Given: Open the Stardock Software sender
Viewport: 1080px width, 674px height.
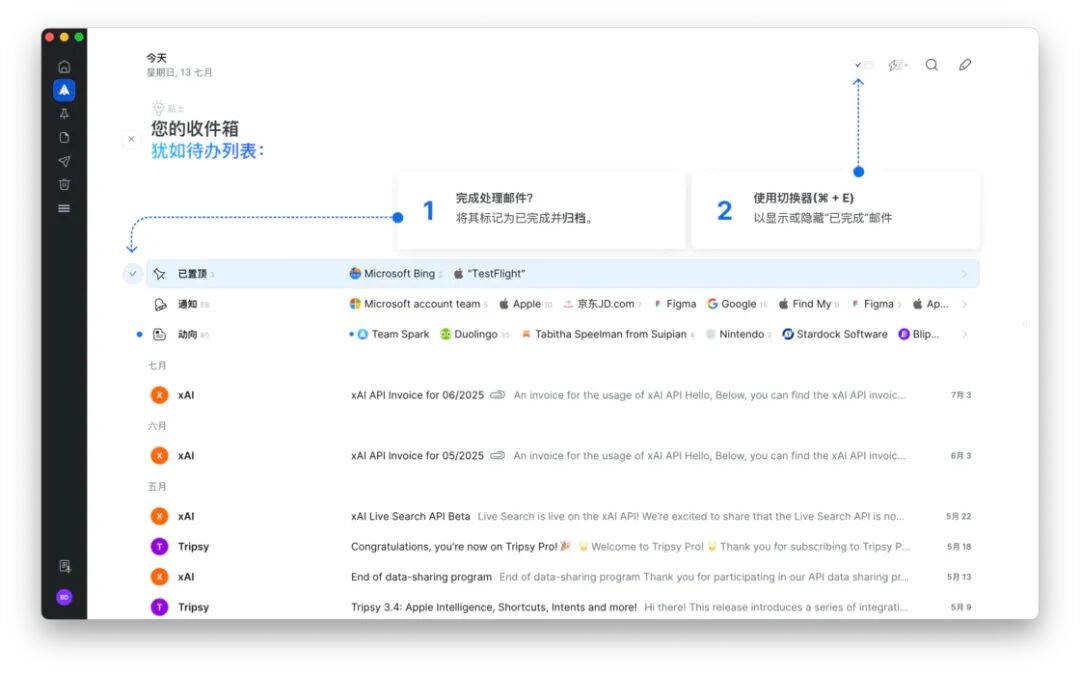Looking at the screenshot, I should [x=835, y=335].
